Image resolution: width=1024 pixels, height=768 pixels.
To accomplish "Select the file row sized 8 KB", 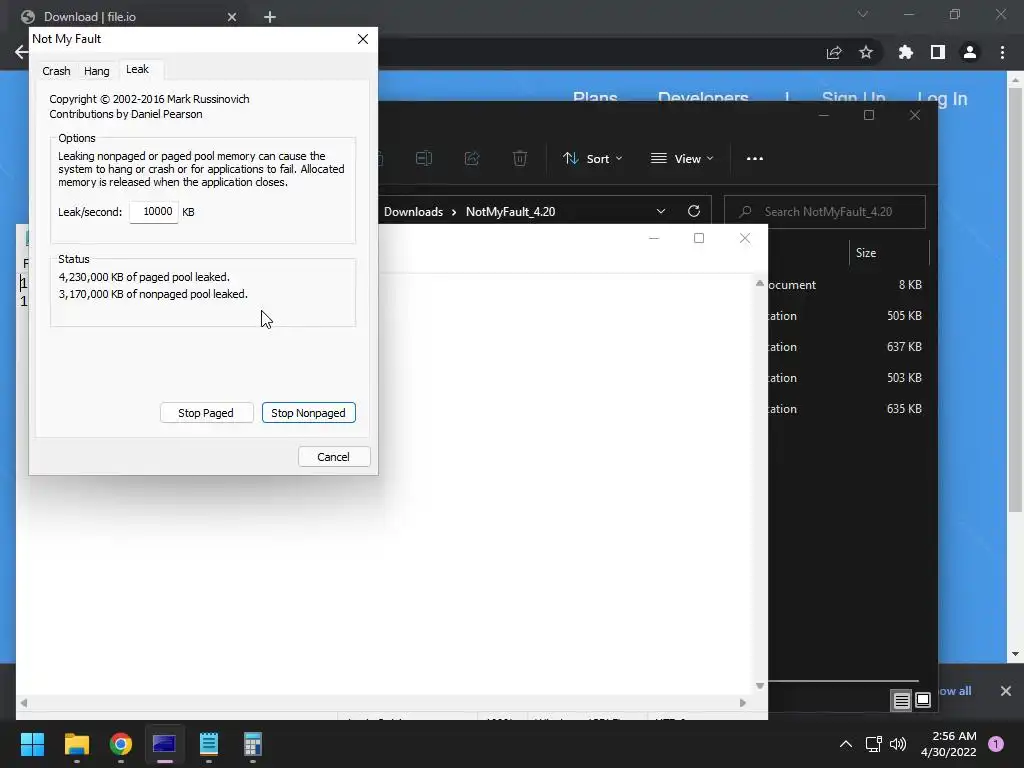I will coord(847,285).
